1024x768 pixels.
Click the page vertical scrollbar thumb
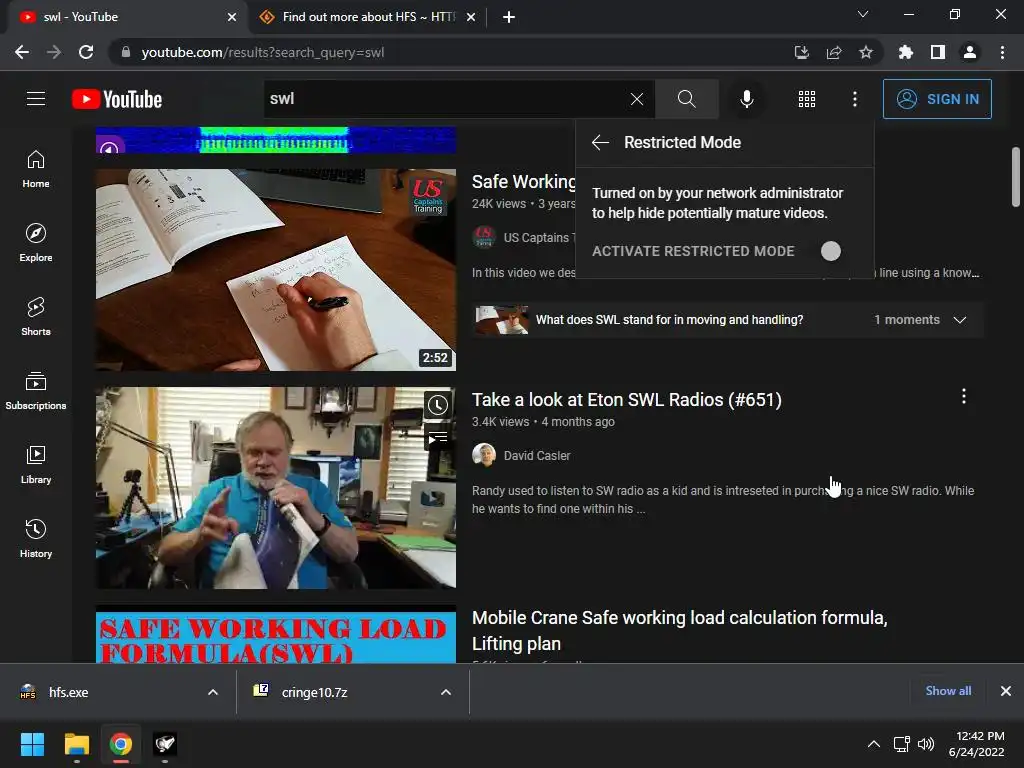[1016, 177]
